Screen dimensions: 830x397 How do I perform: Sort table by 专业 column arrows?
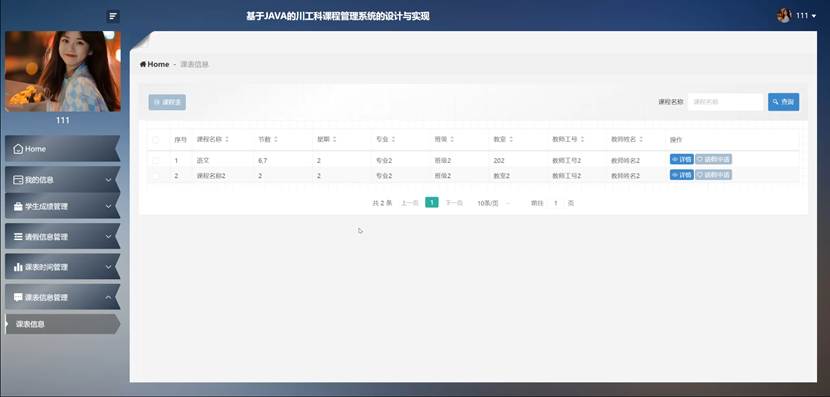pos(393,139)
